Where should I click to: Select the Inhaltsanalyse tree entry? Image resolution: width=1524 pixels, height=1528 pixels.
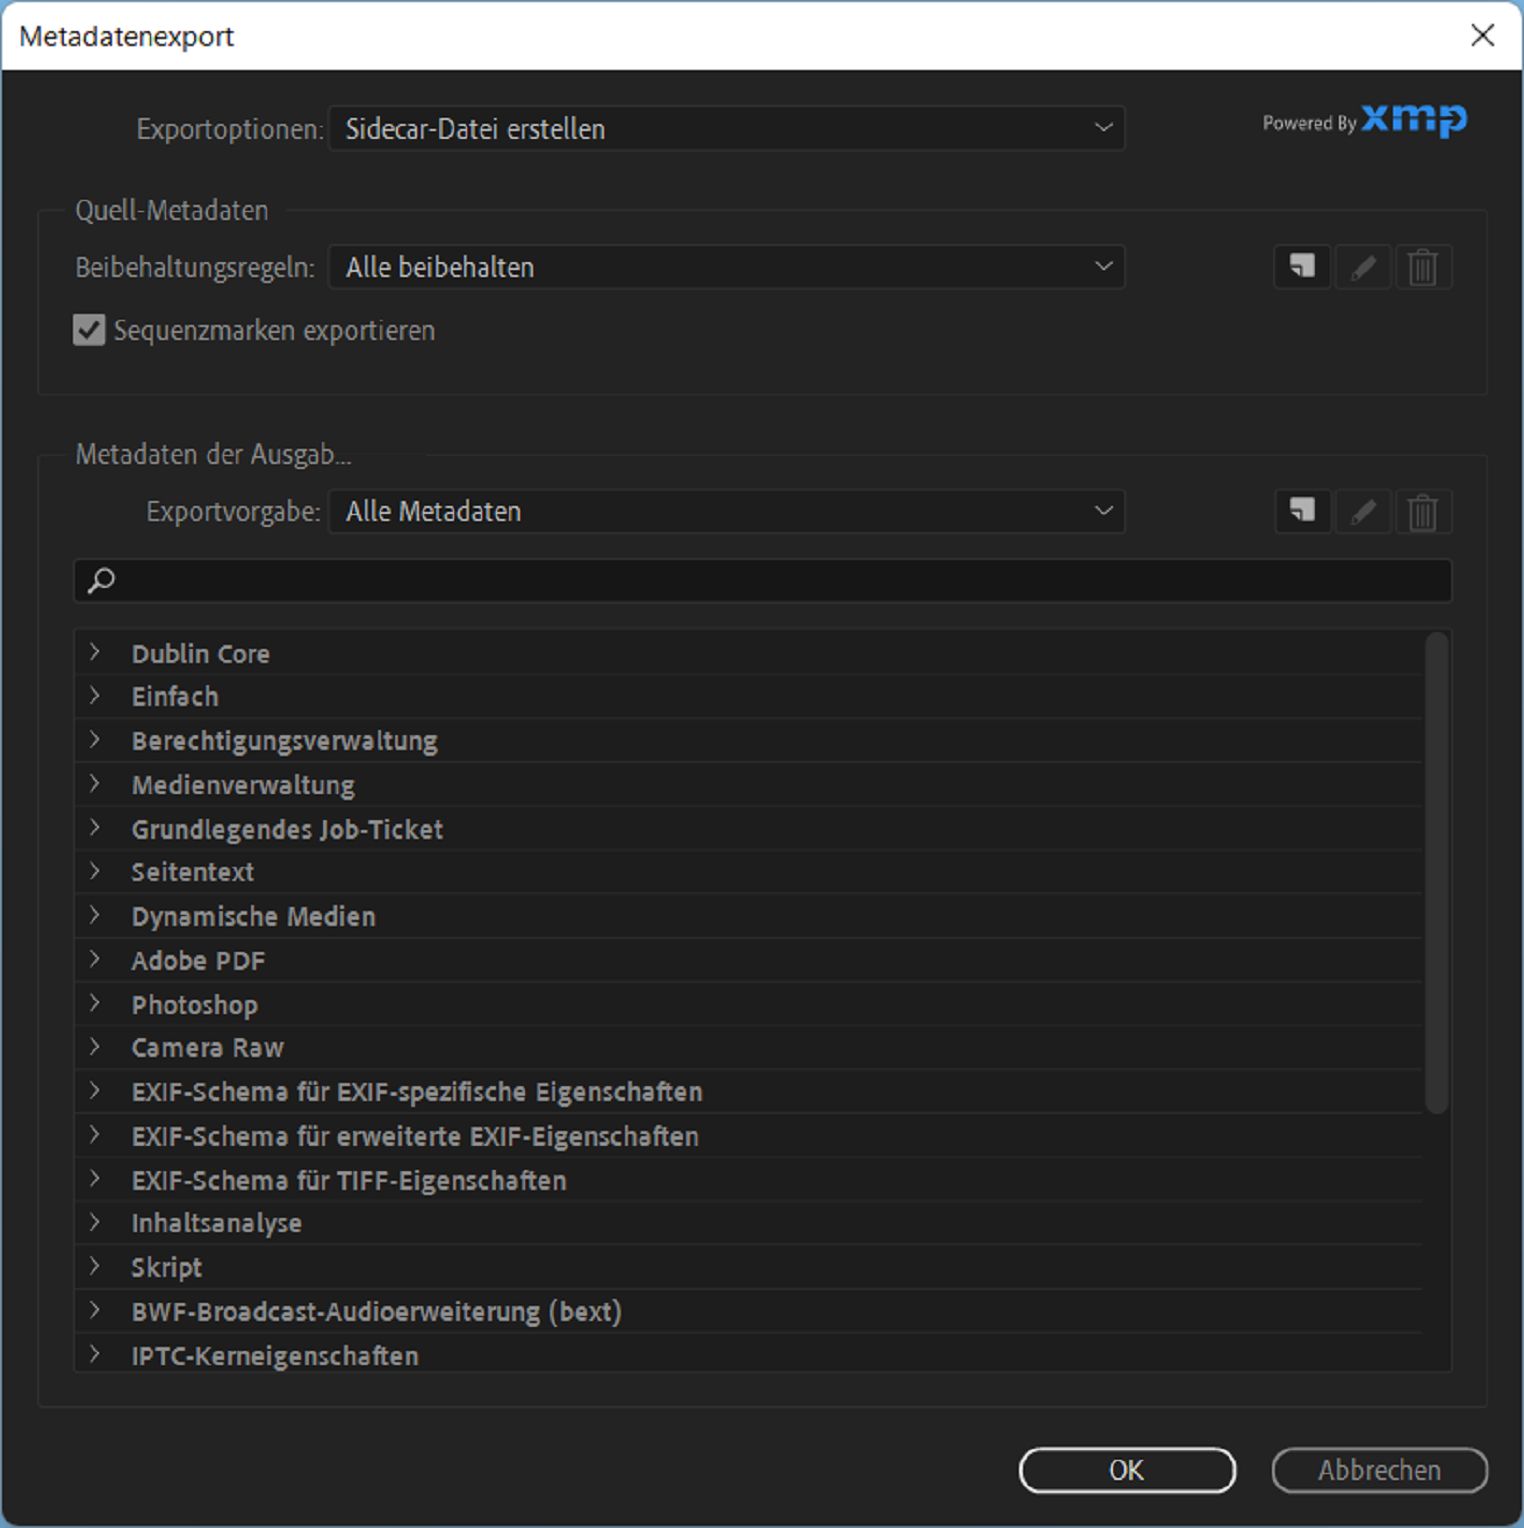point(216,1223)
